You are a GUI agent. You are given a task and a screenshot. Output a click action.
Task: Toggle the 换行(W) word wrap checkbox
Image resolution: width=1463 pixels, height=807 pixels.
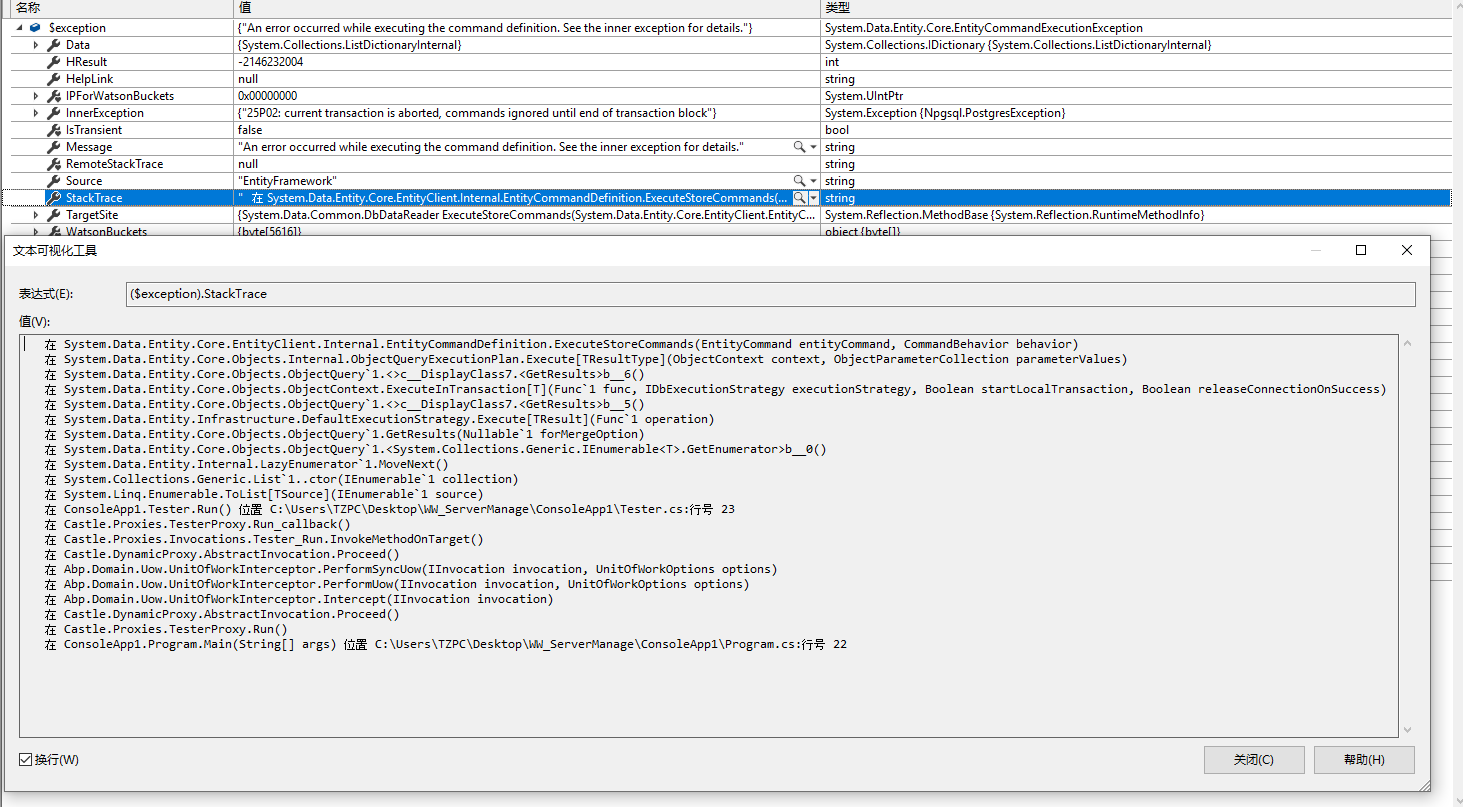tap(26, 760)
